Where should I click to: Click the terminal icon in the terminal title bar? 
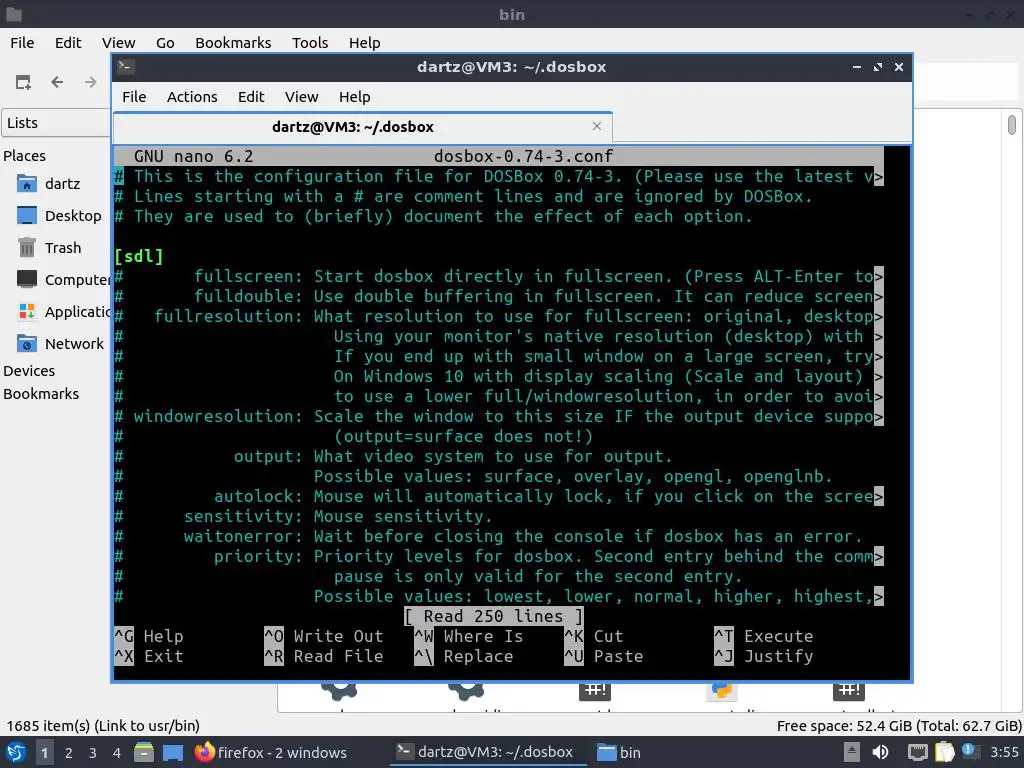pos(126,67)
